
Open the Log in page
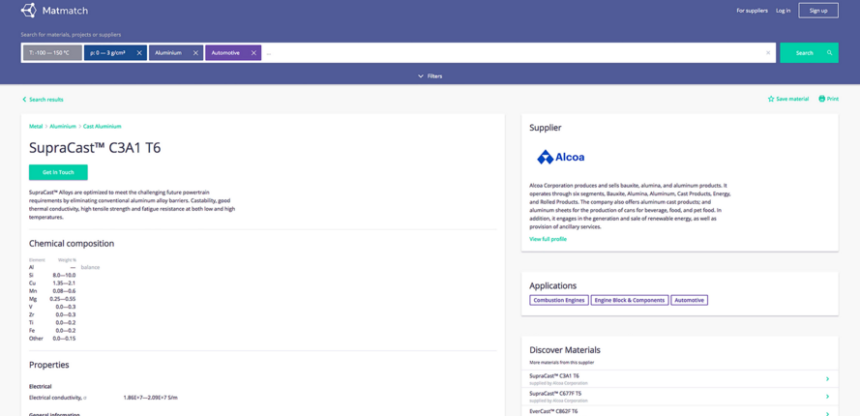coord(783,10)
